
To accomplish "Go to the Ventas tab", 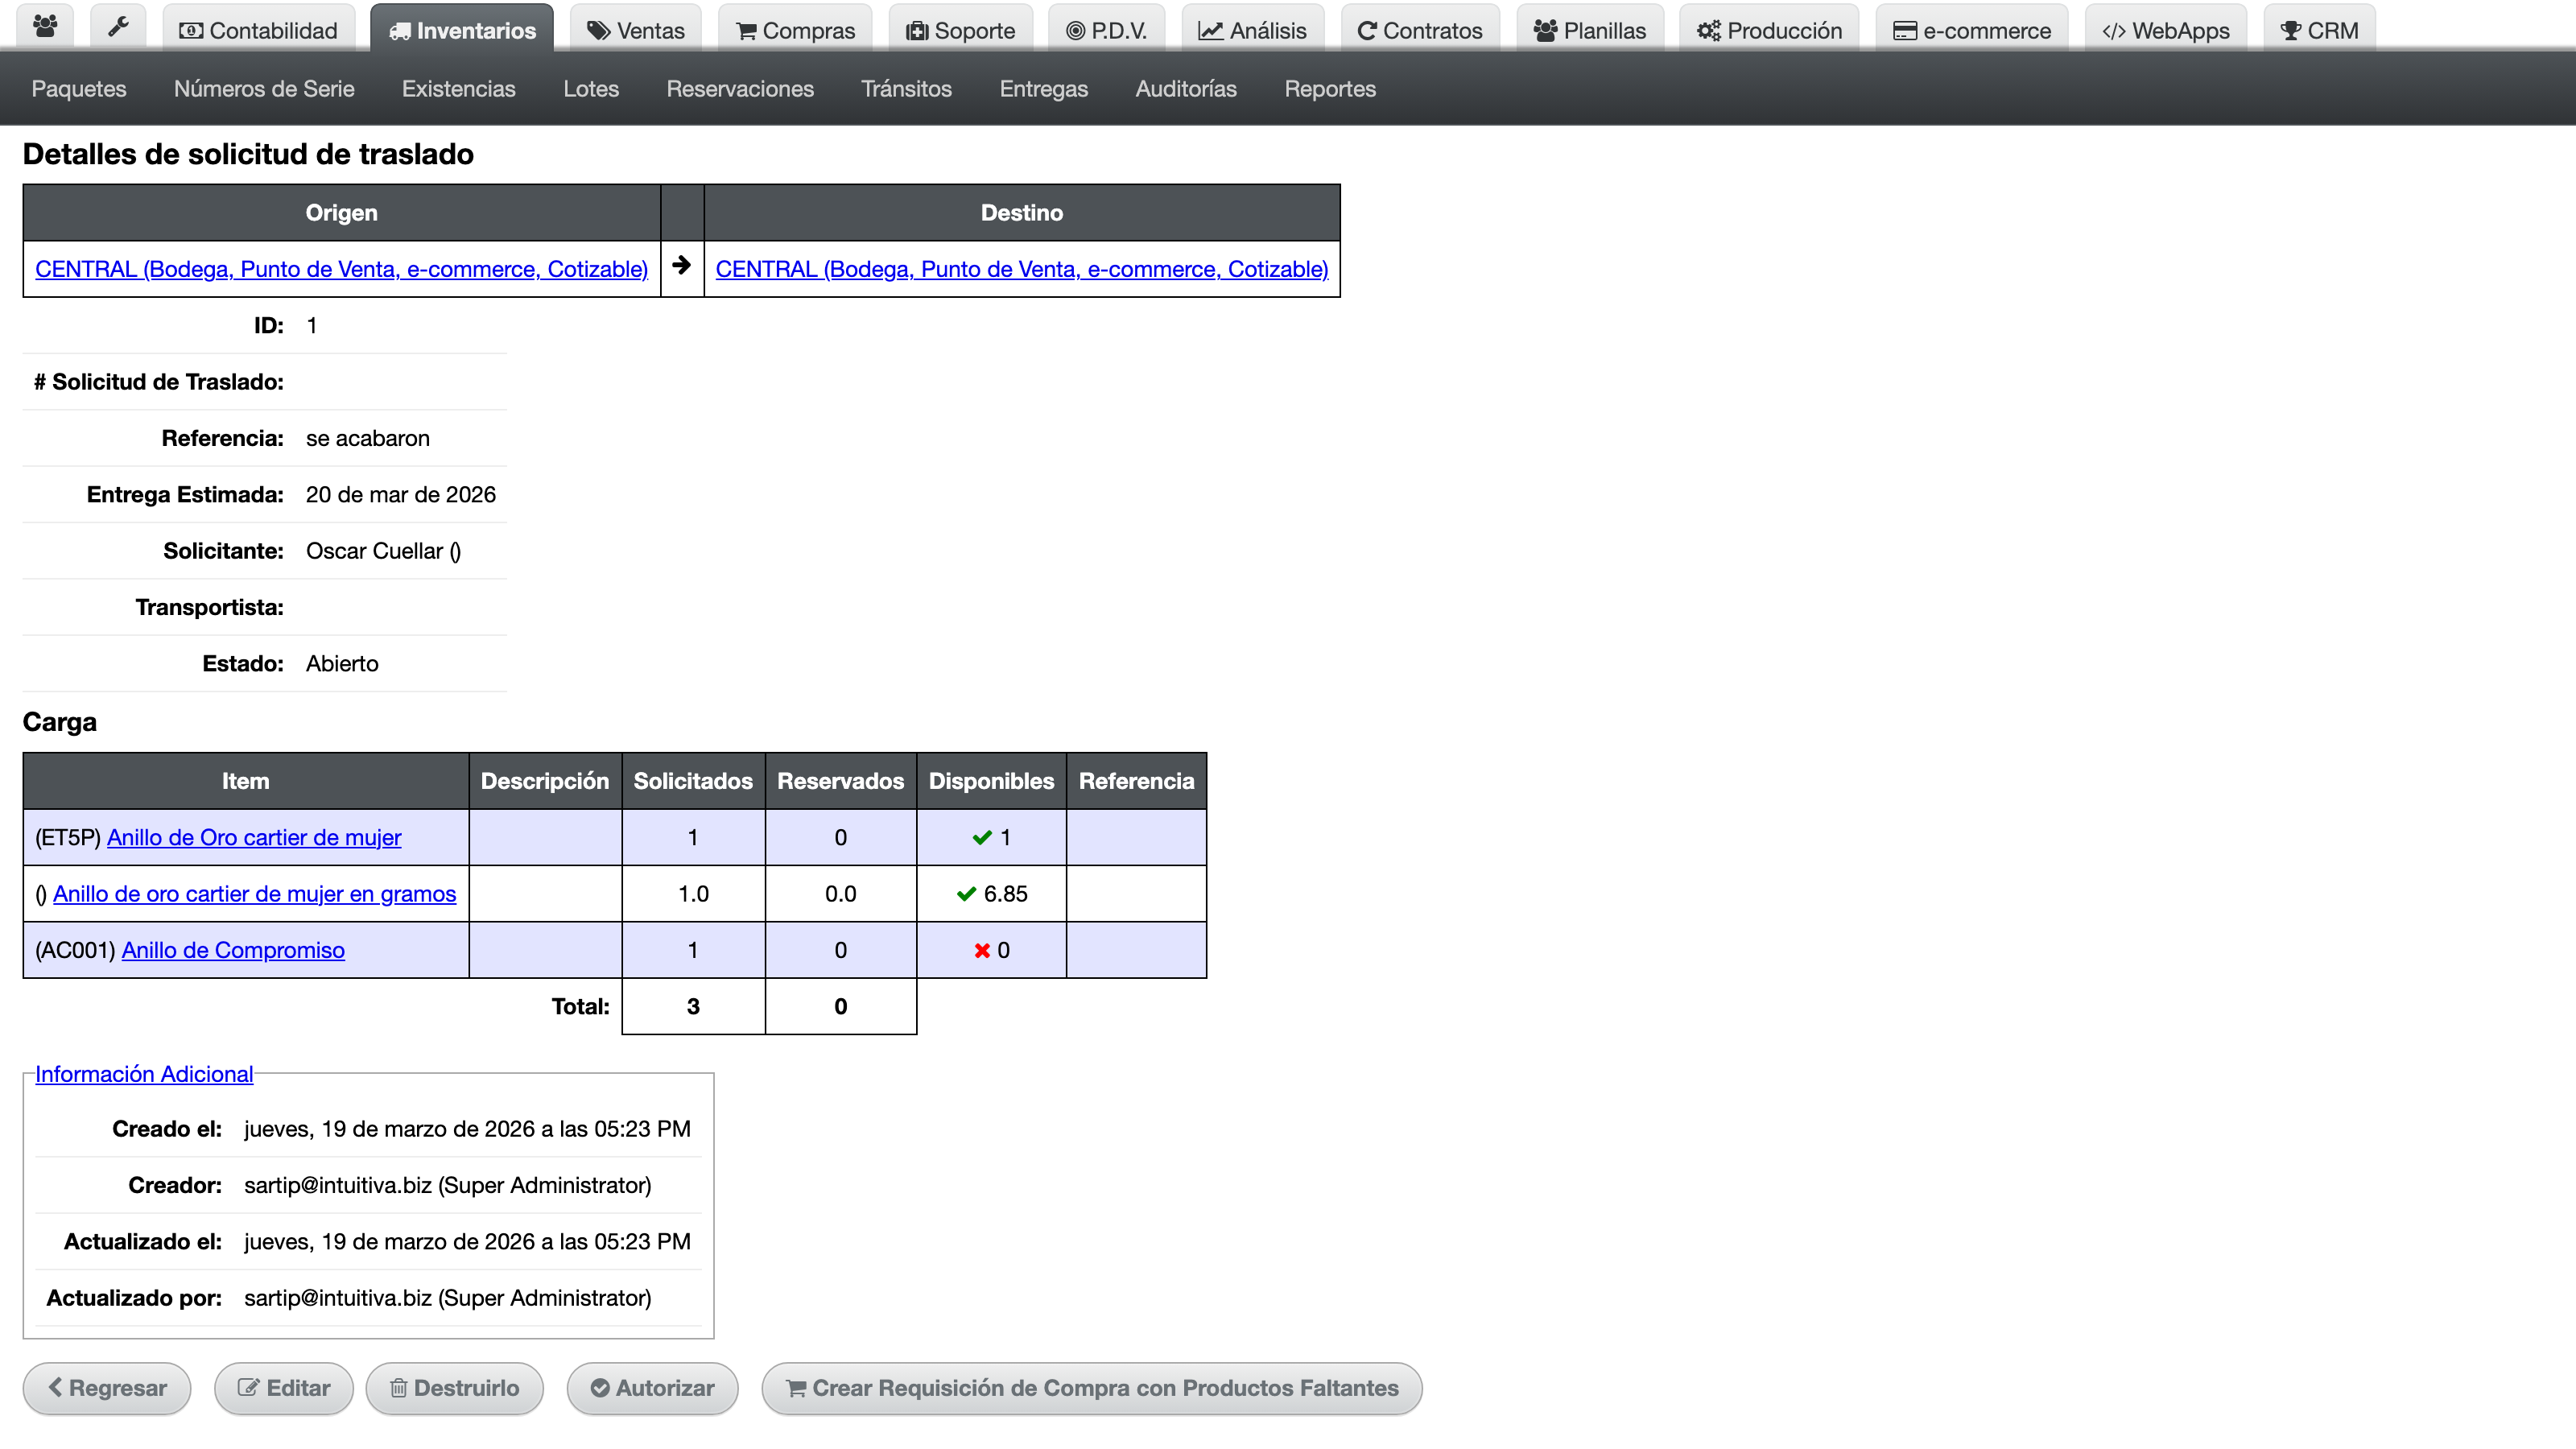I will (x=636, y=30).
